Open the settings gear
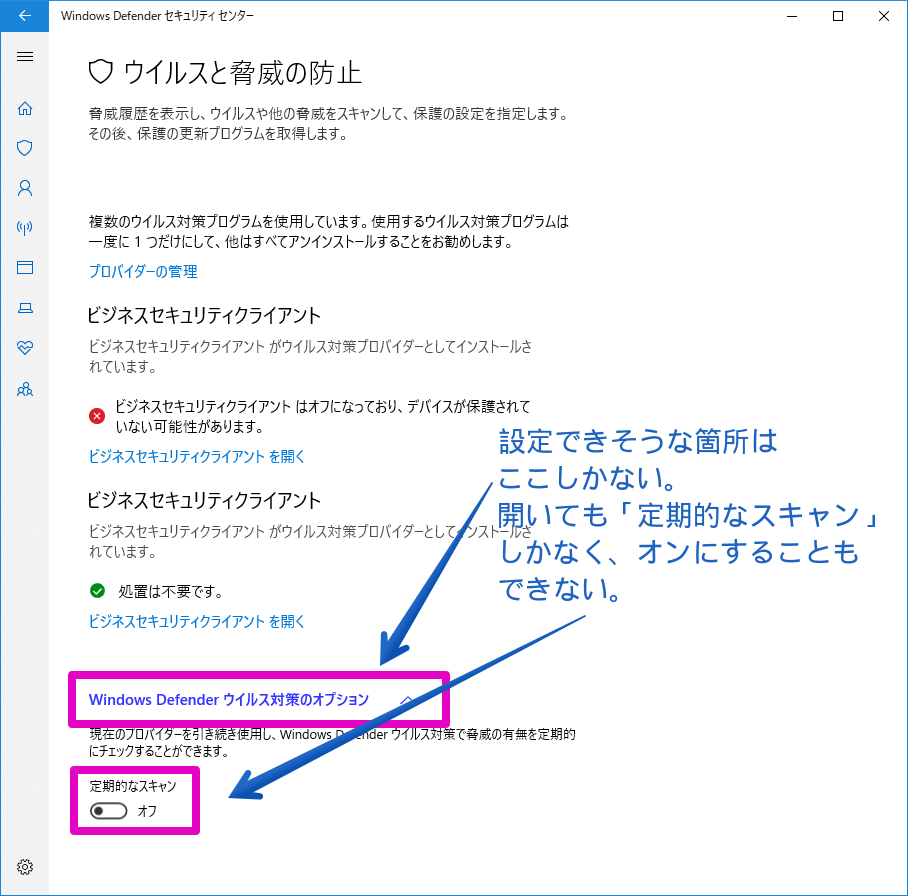This screenshot has height=896, width=908. click(x=25, y=866)
